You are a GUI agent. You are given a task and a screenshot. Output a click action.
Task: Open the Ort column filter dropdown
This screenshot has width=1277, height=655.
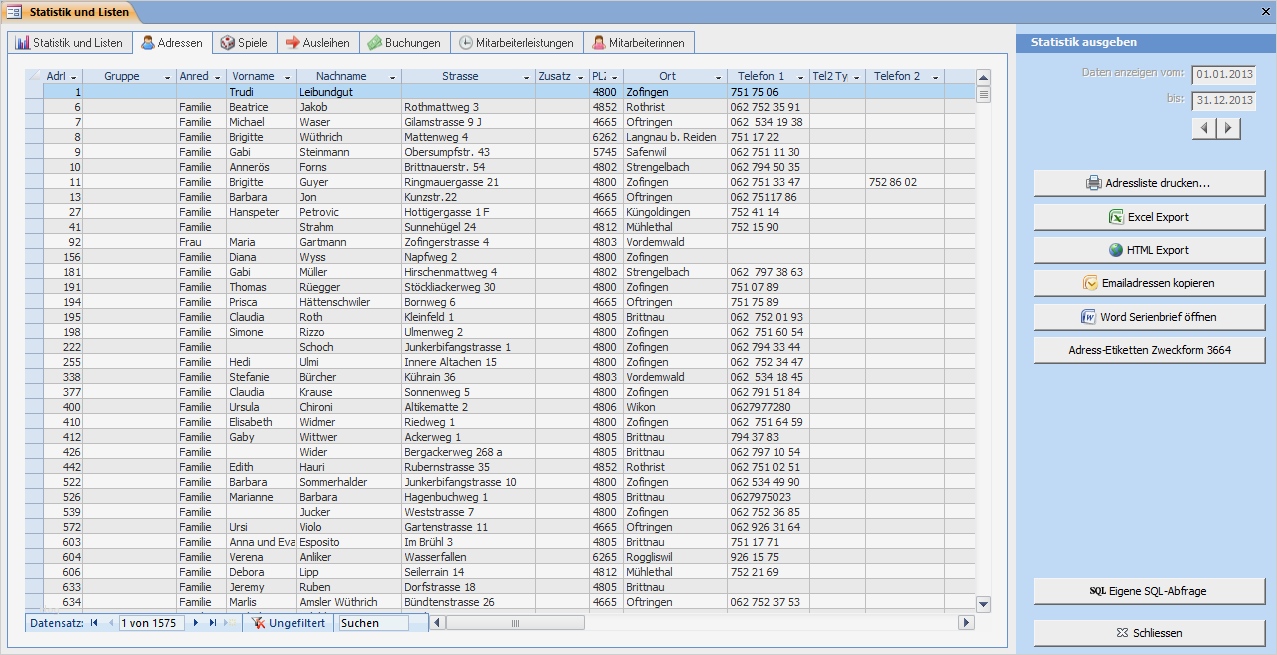click(x=721, y=75)
